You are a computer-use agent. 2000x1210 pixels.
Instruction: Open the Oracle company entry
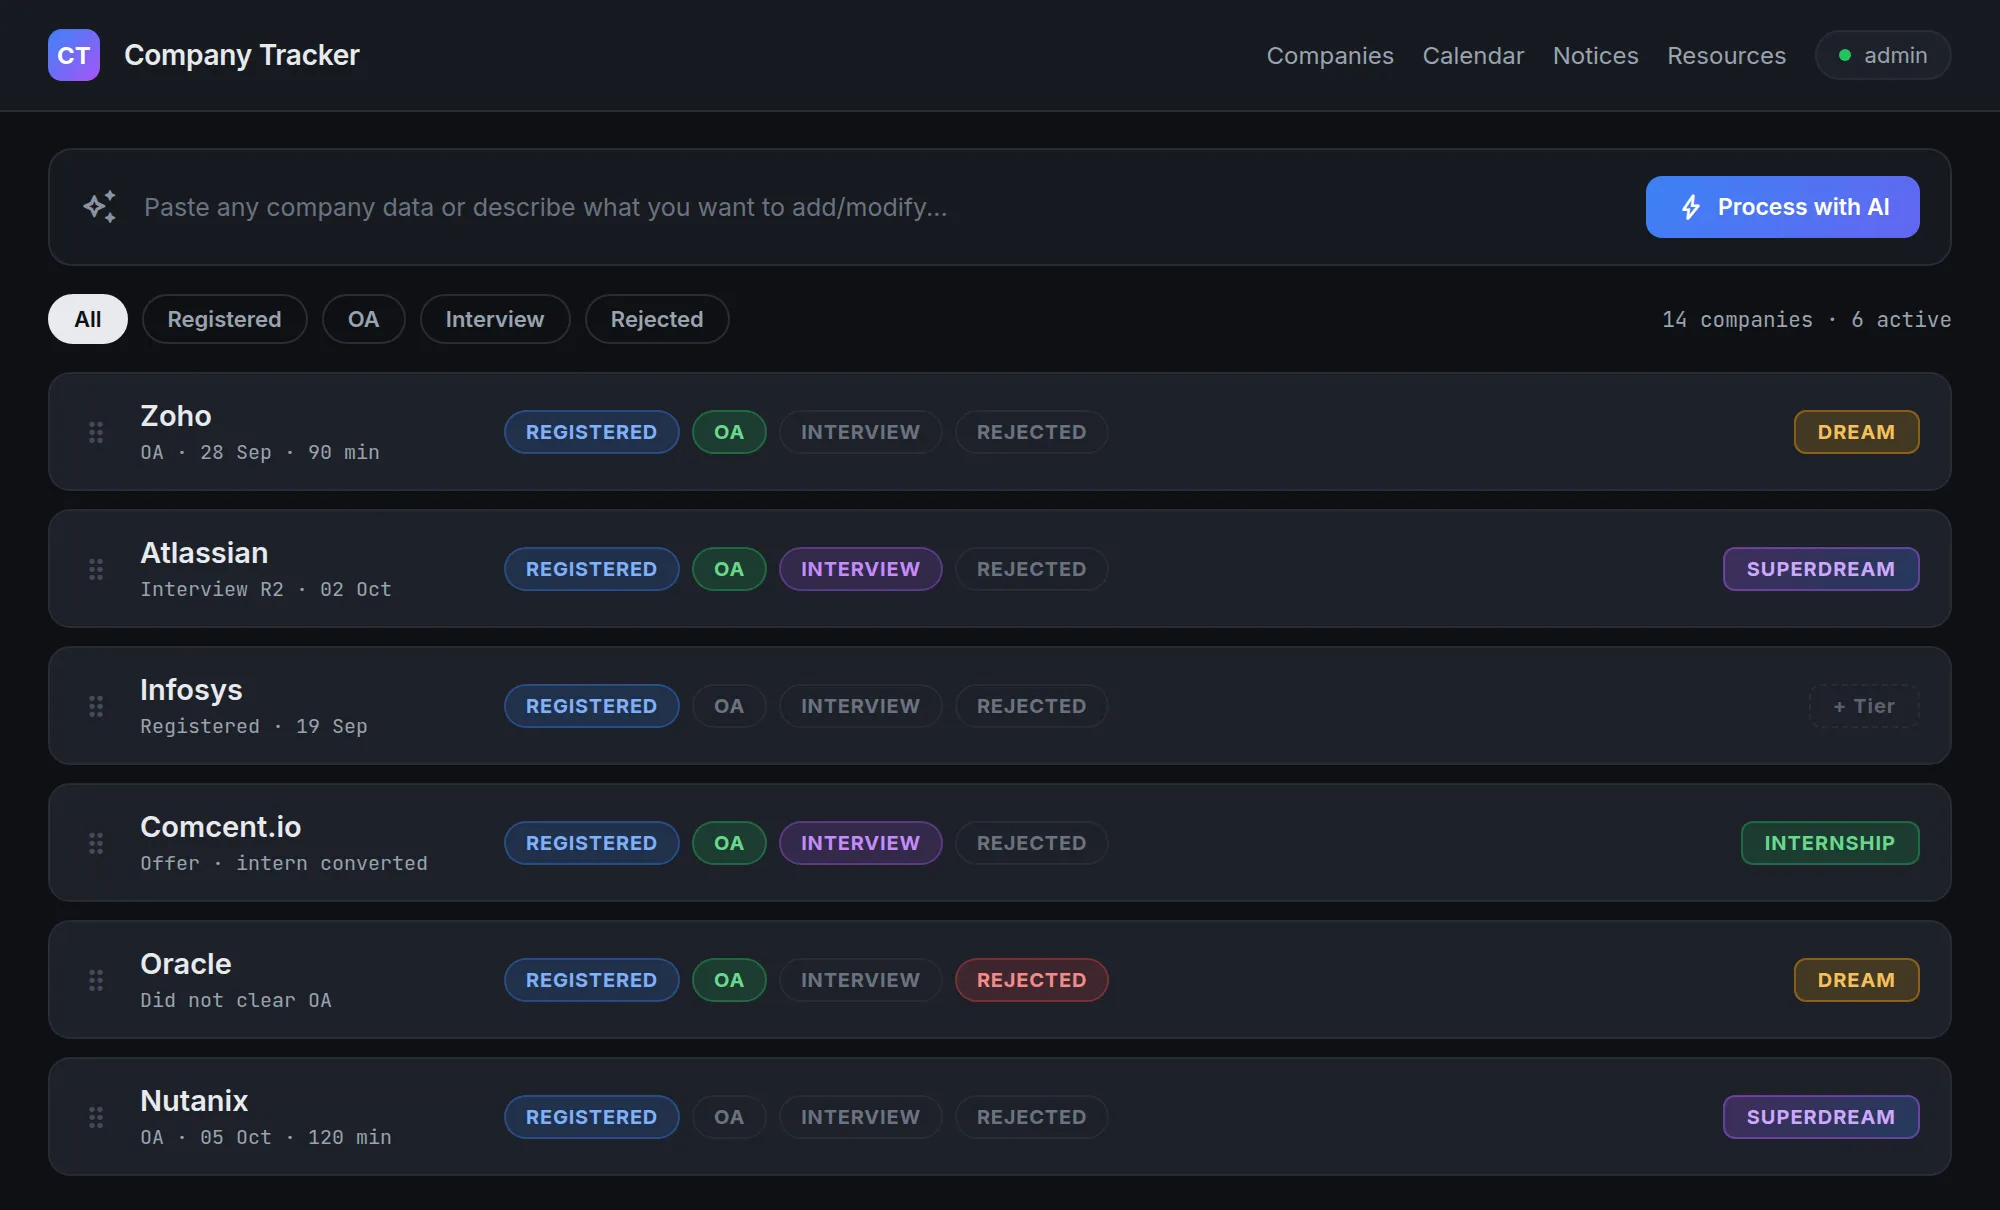click(1000, 980)
